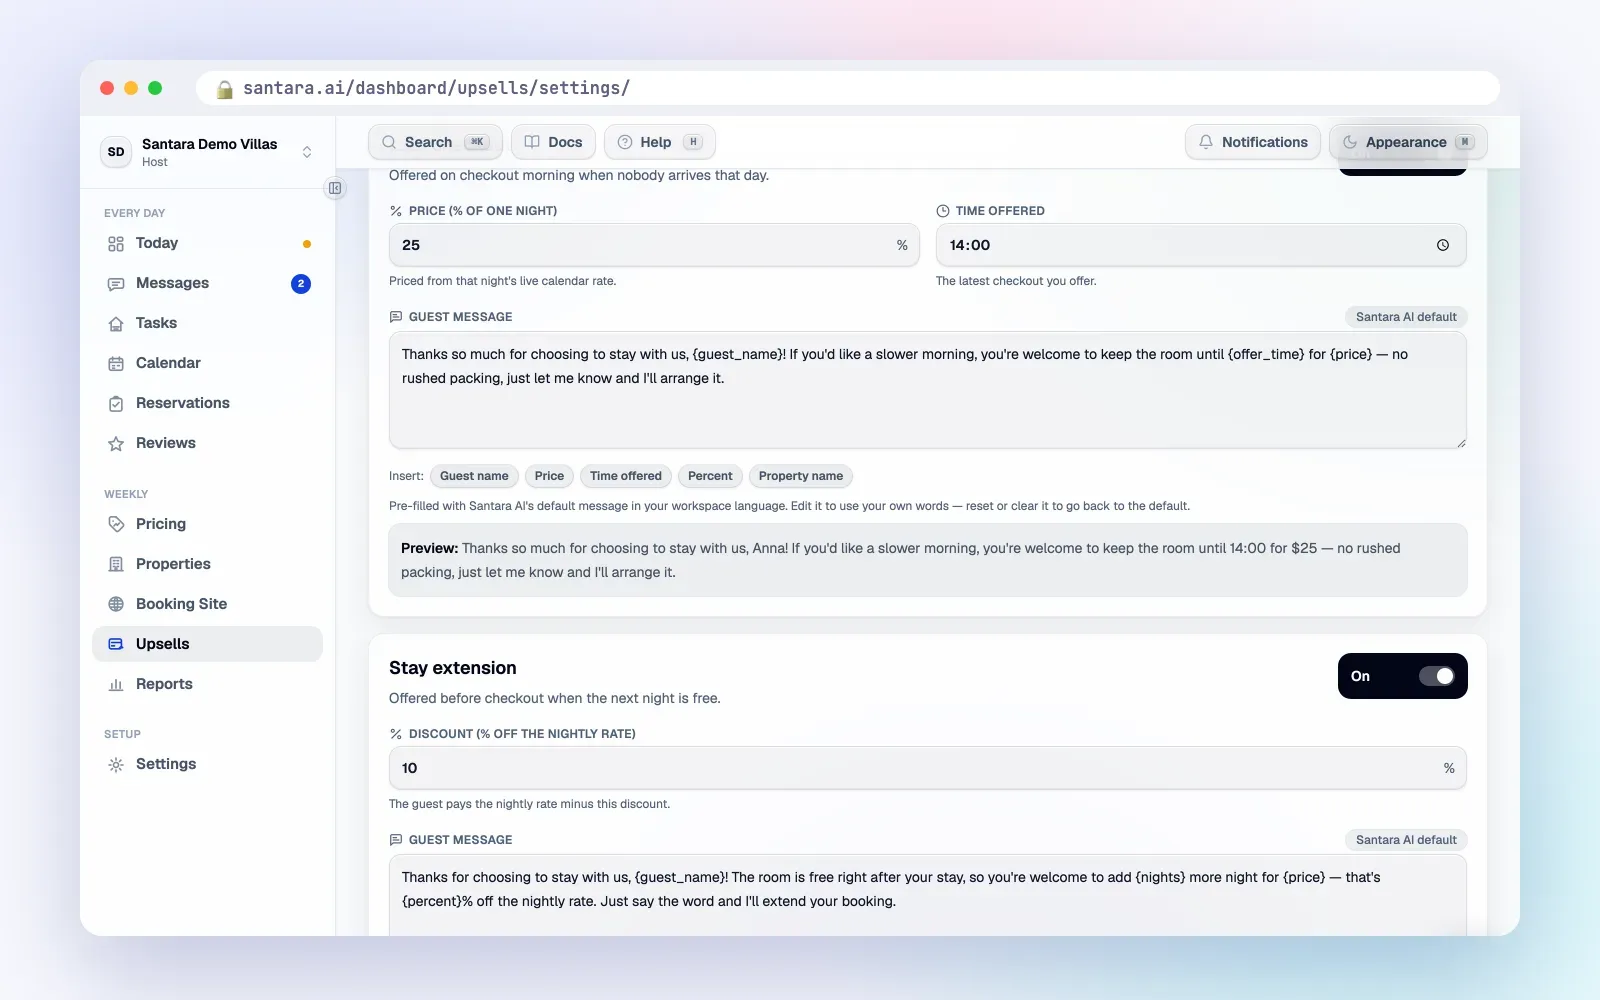Click the Preview message text box

[x=928, y=560]
